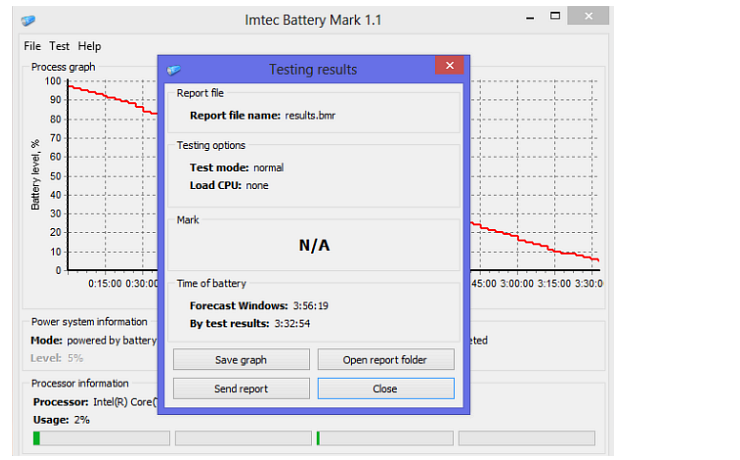Click the first CPU usage bar

[x=101, y=438]
